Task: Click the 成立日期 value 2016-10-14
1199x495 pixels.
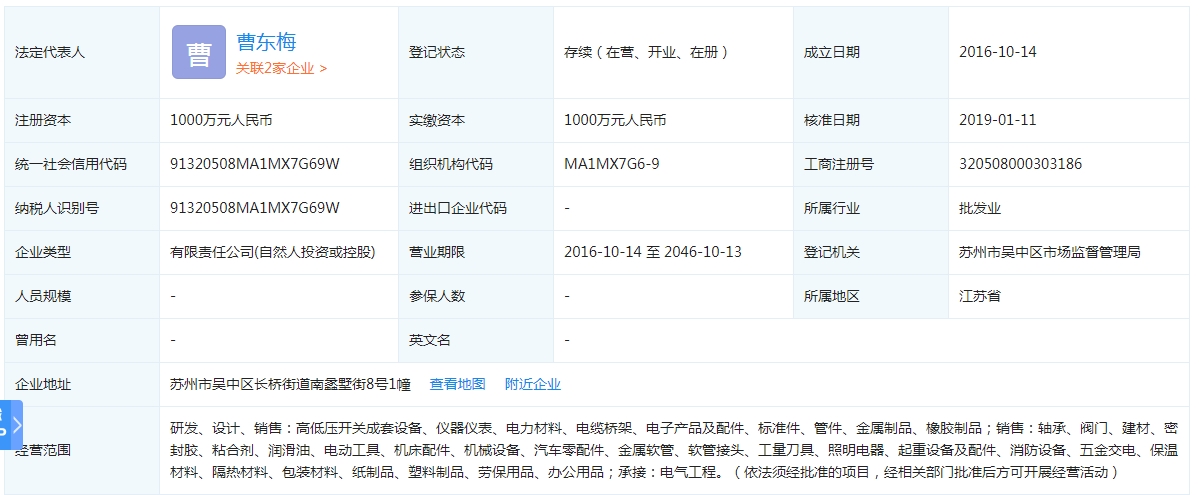Action: pos(997,52)
